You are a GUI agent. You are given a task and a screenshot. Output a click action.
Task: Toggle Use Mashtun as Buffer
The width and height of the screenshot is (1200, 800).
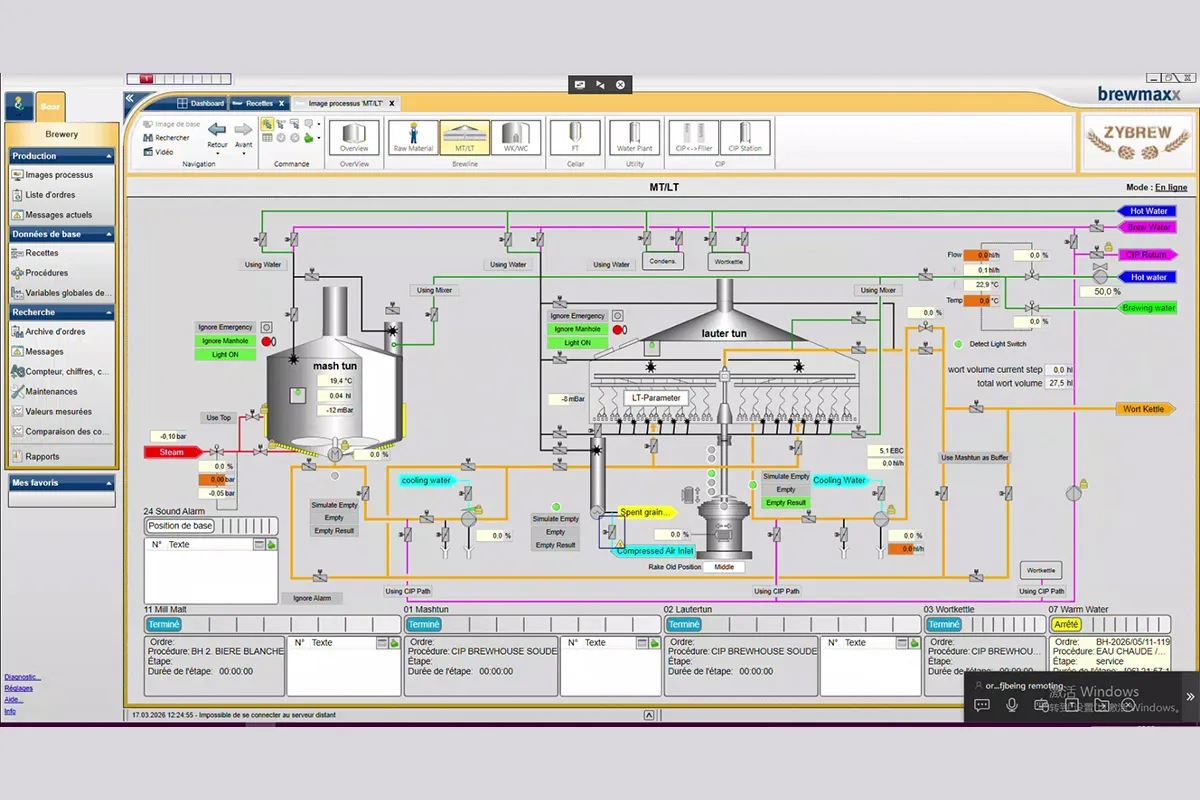(975, 458)
